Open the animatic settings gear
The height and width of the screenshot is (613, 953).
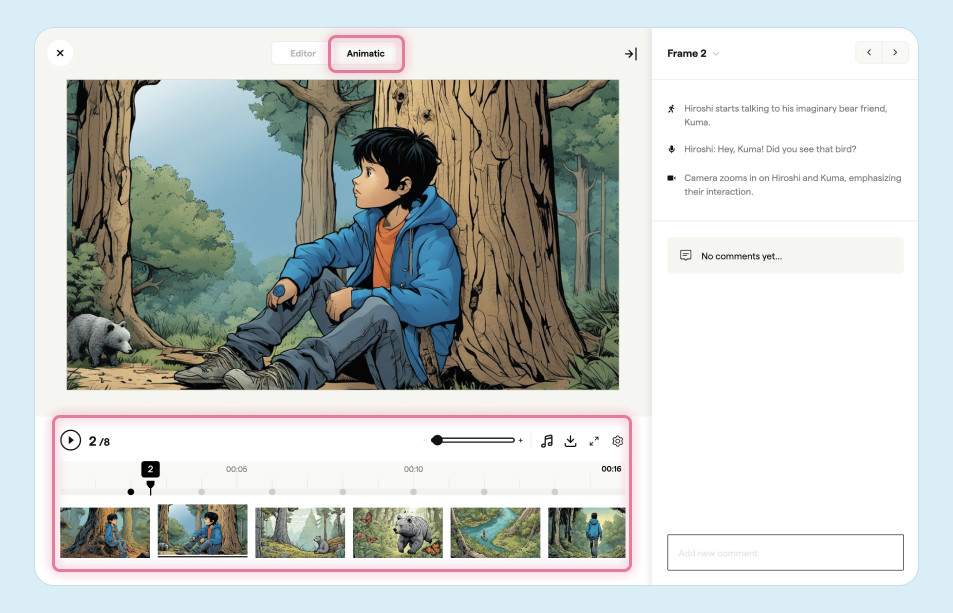618,441
